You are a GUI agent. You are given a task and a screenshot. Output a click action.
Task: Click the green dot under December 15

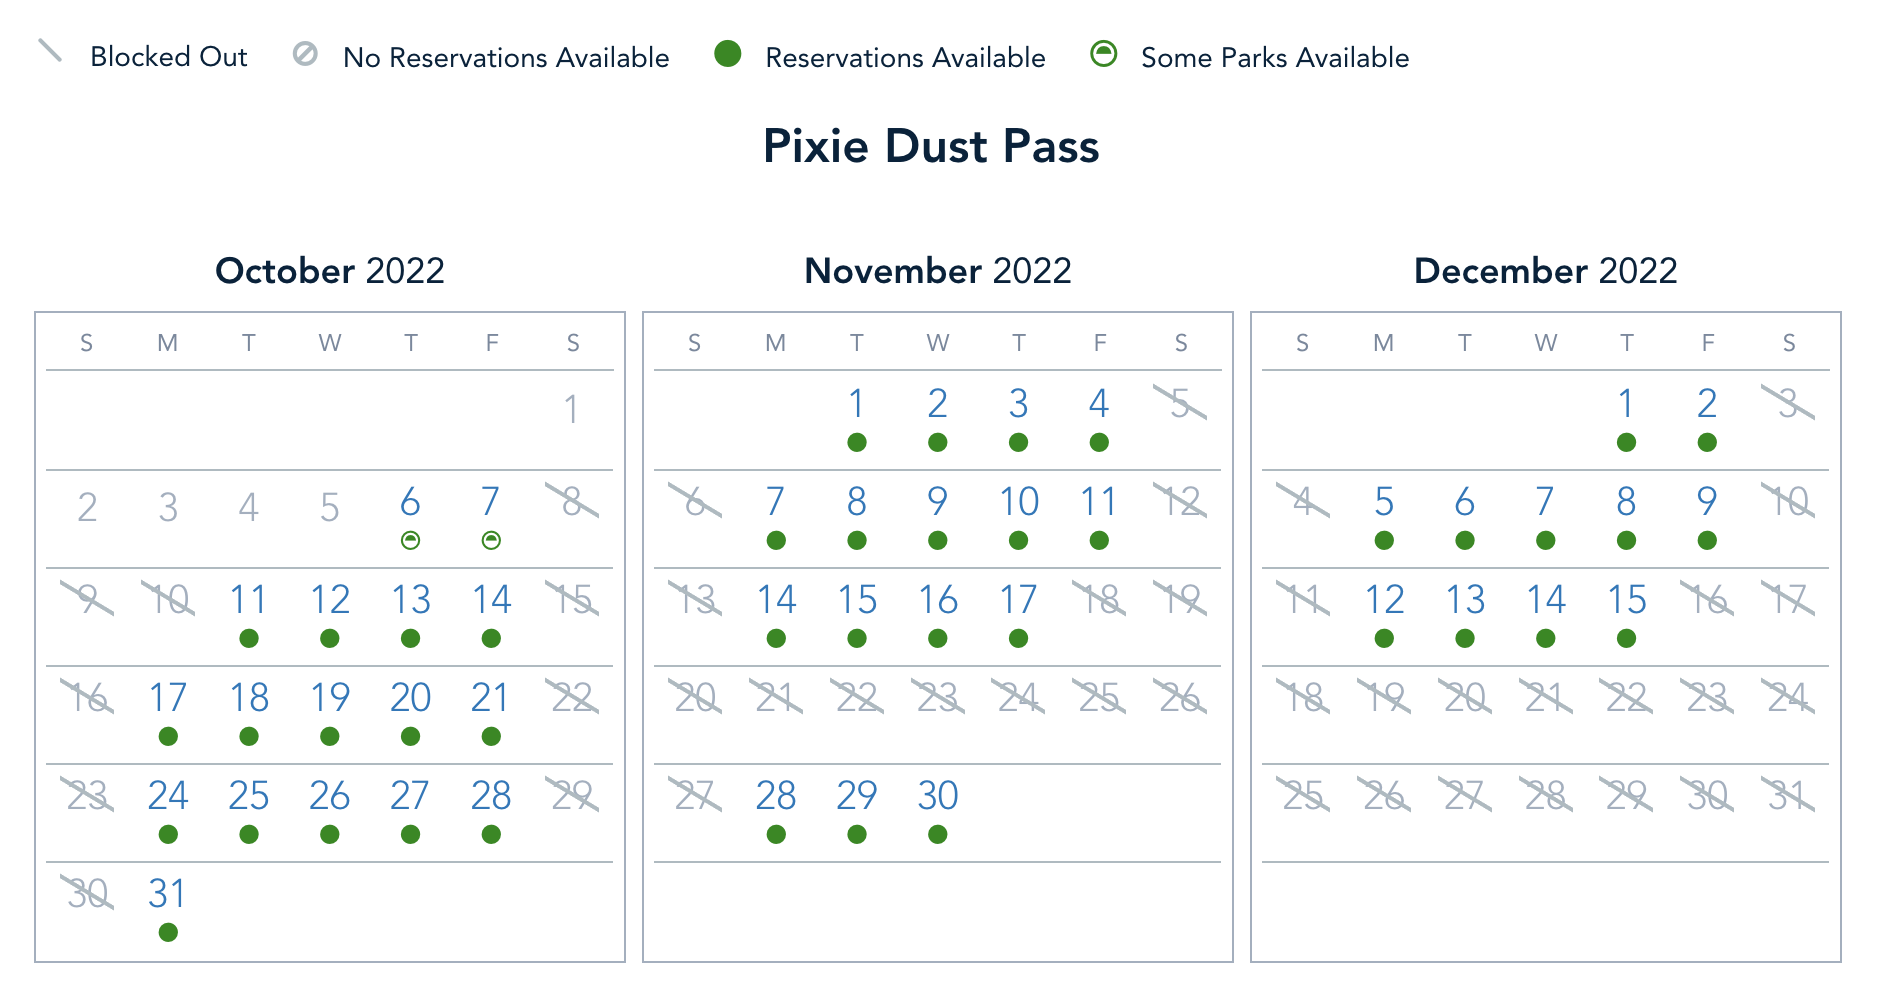[1627, 639]
